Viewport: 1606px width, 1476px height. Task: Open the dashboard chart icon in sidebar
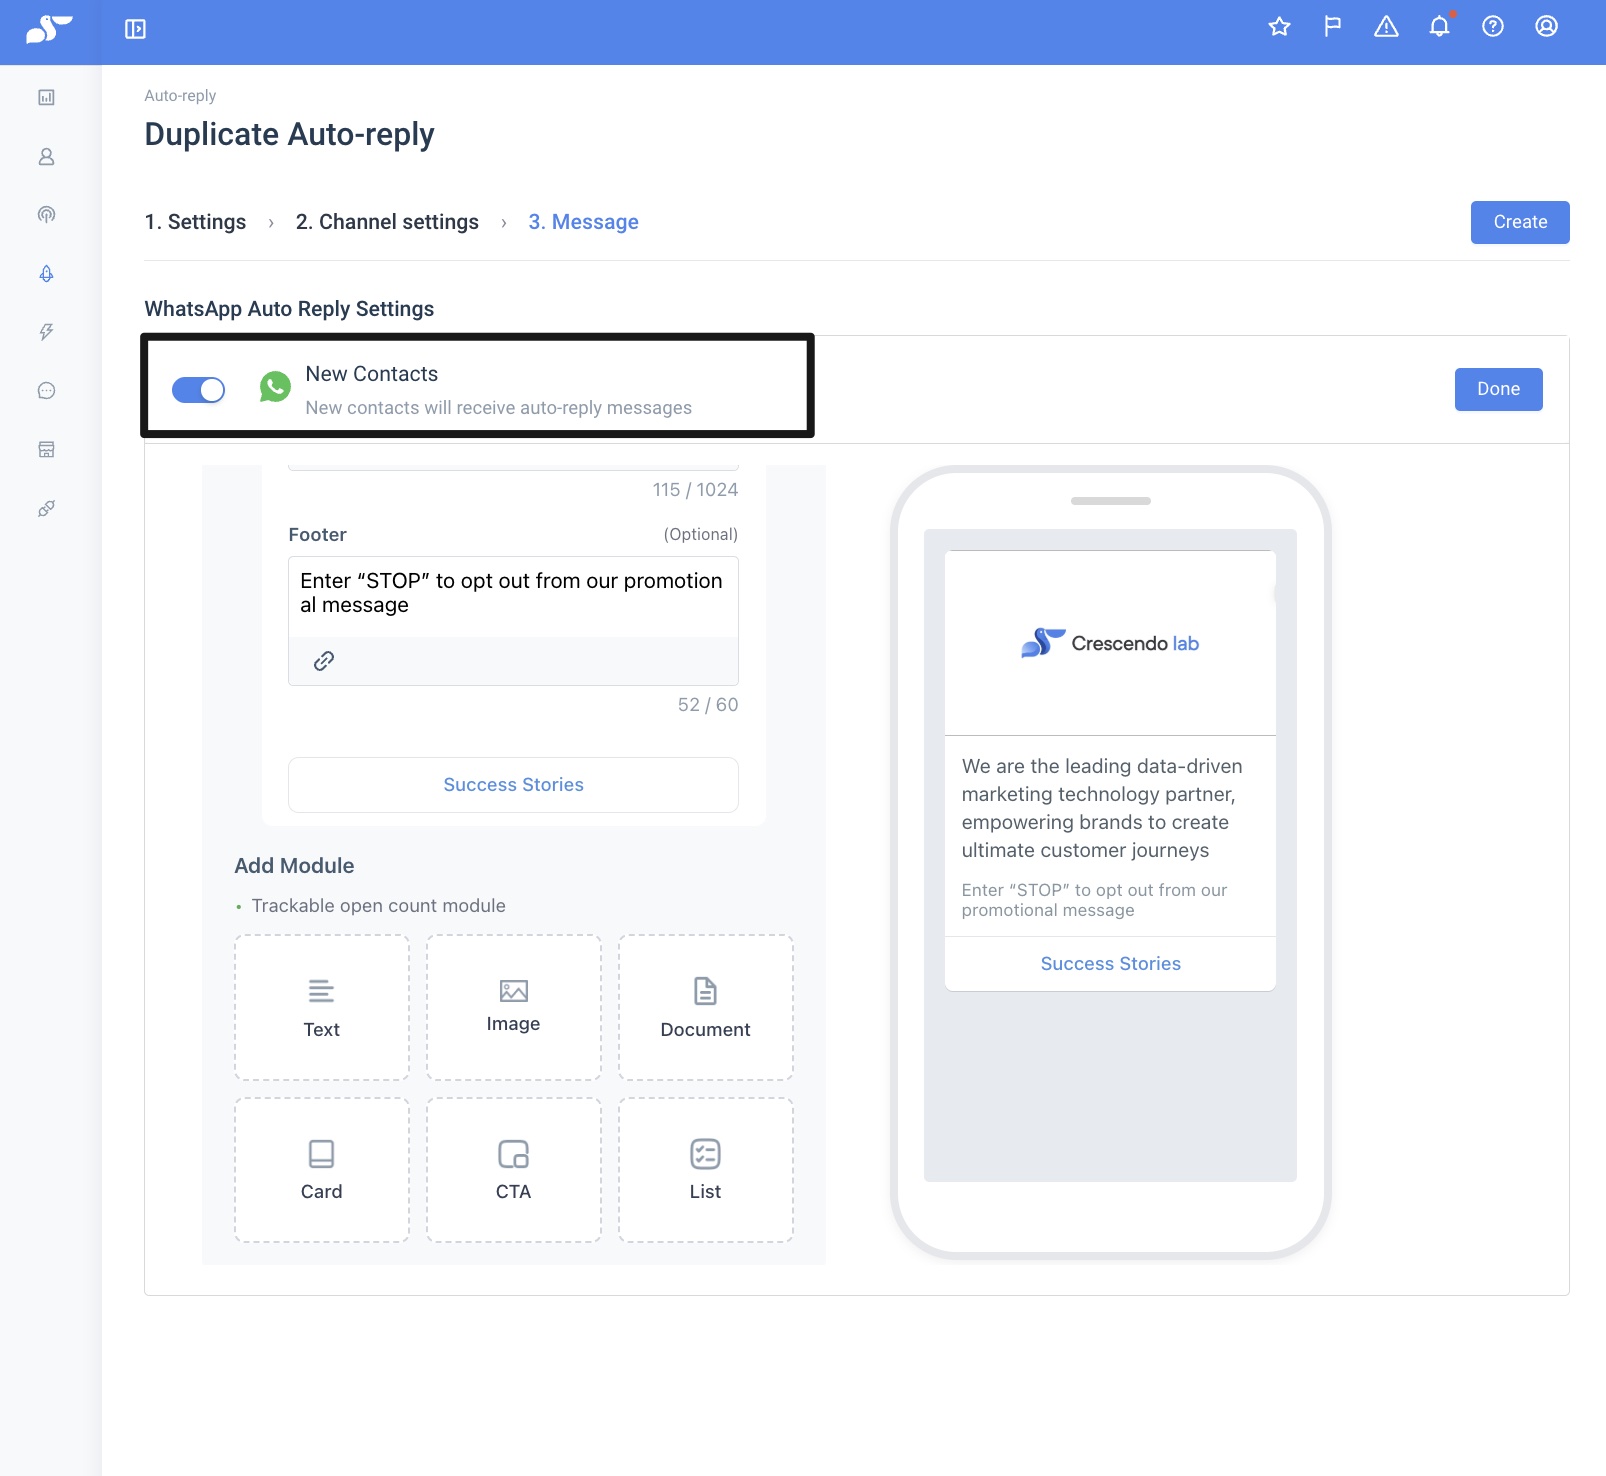(46, 97)
